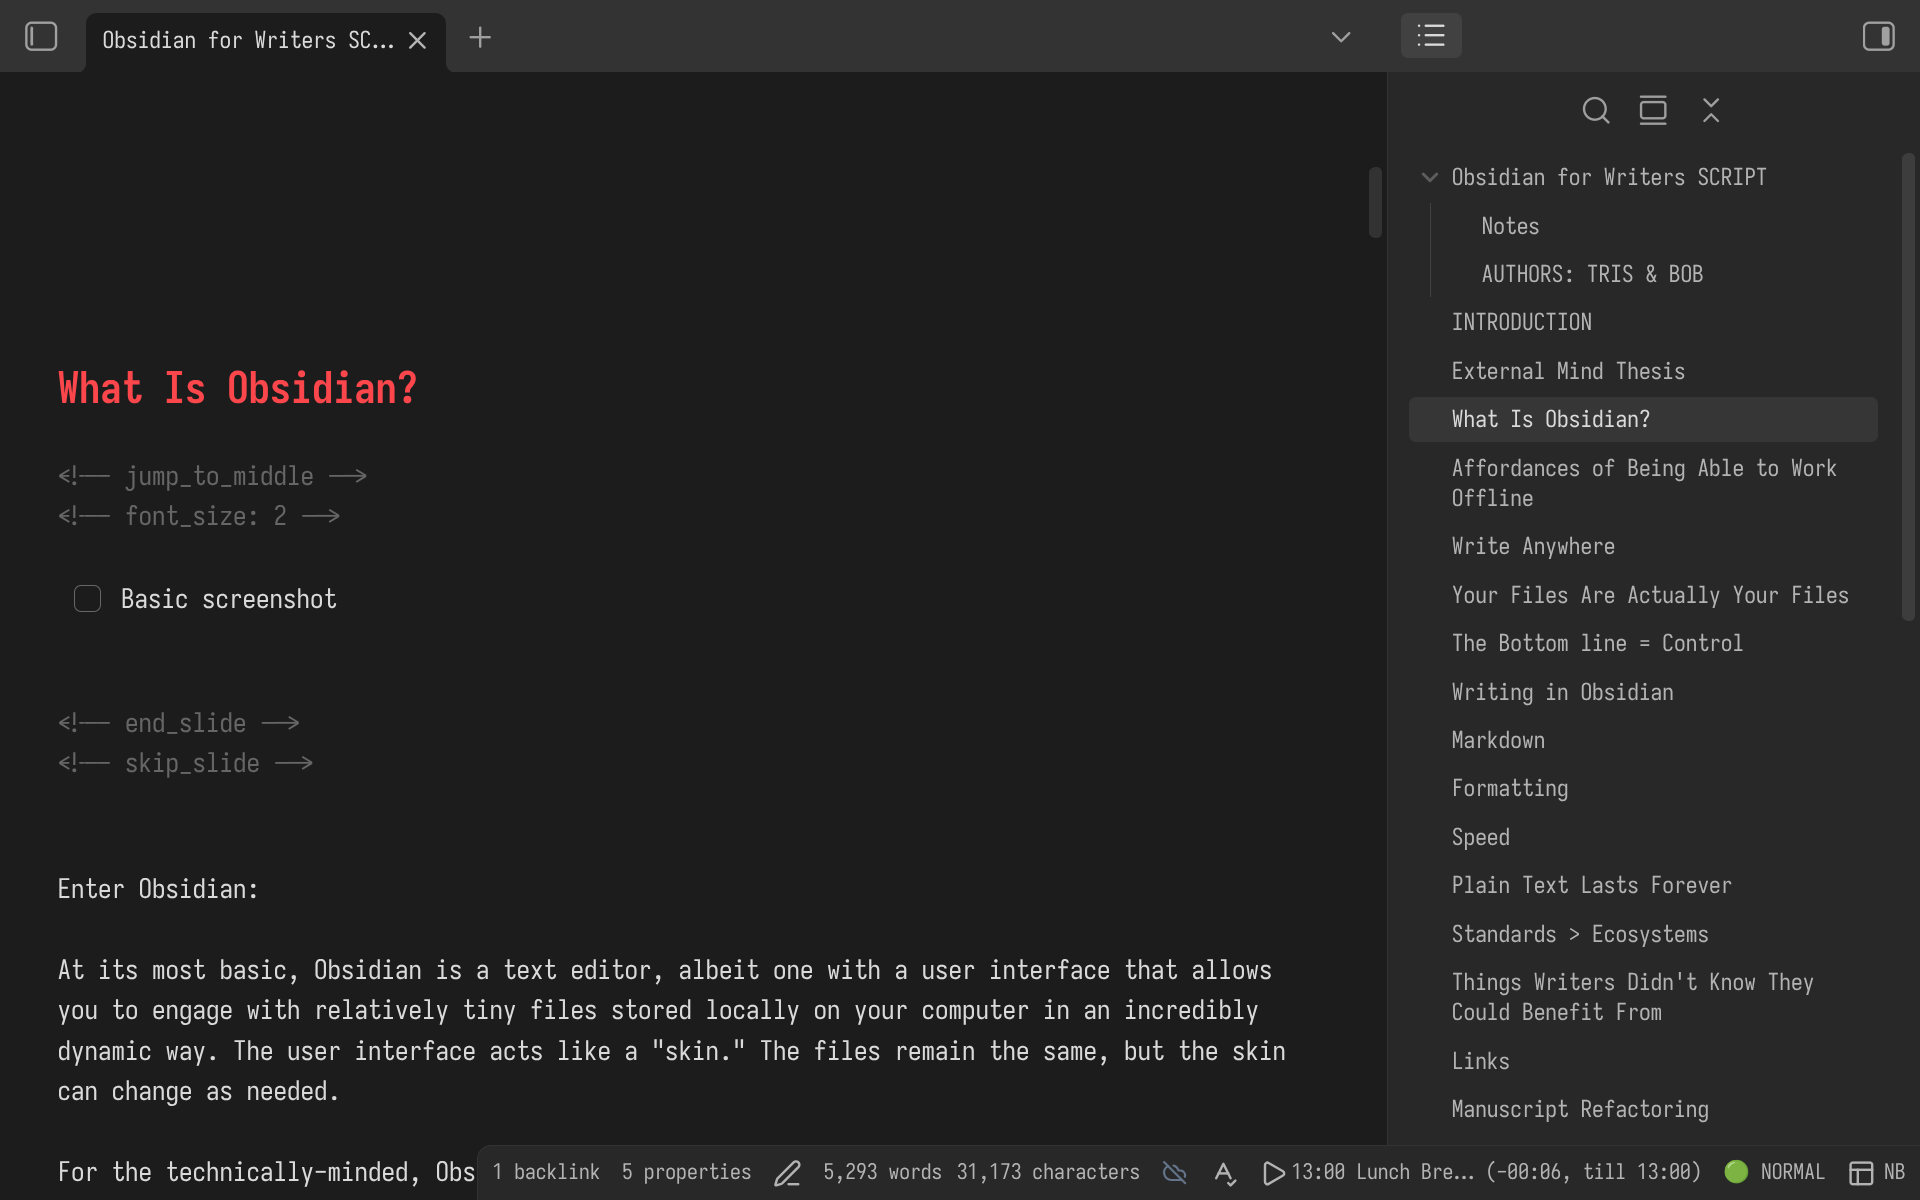Click the font_size: 2 comment line

click(x=199, y=516)
